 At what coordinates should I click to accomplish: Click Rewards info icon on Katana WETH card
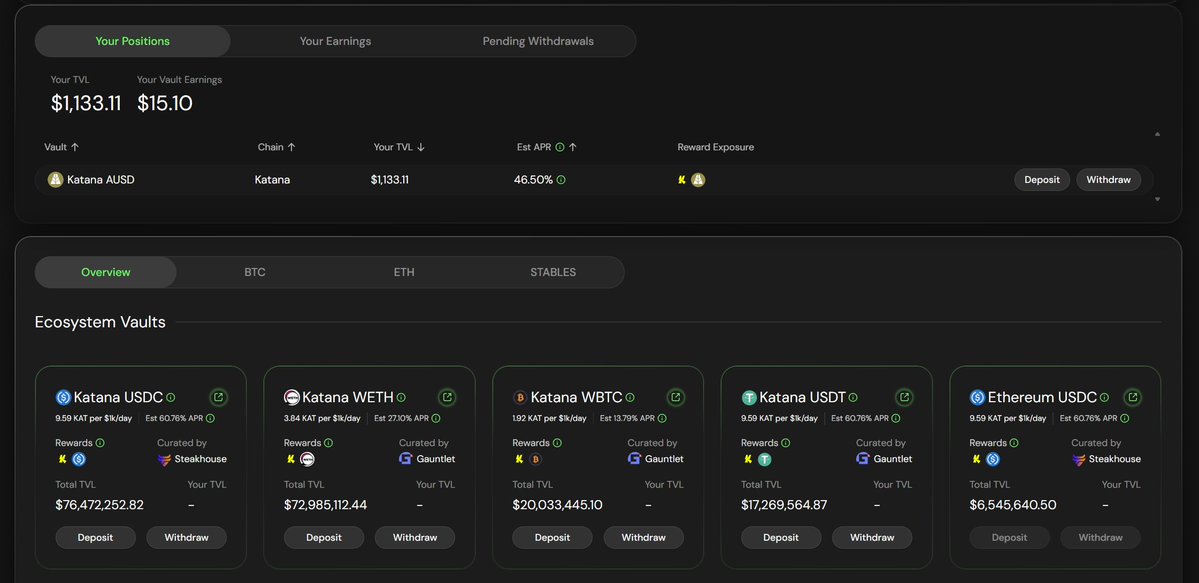(329, 443)
